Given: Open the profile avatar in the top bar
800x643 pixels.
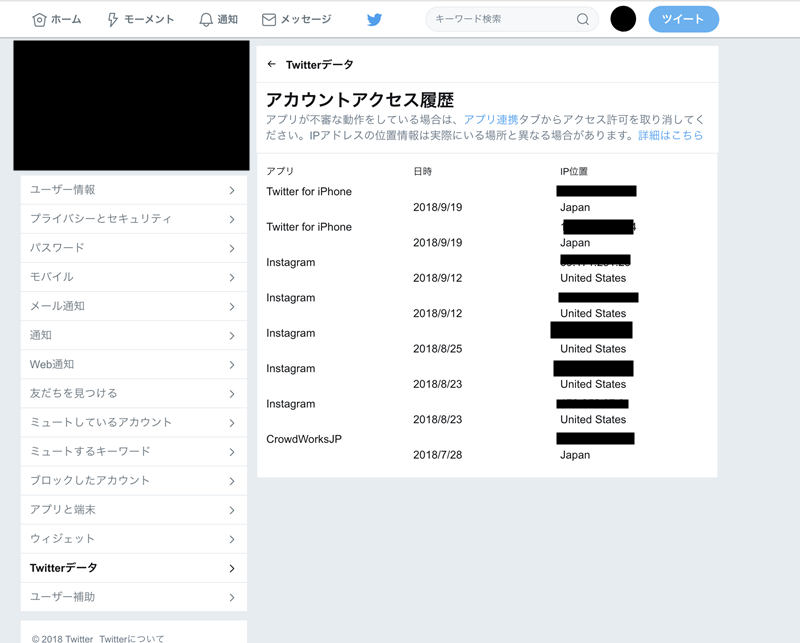Looking at the screenshot, I should click(622, 18).
